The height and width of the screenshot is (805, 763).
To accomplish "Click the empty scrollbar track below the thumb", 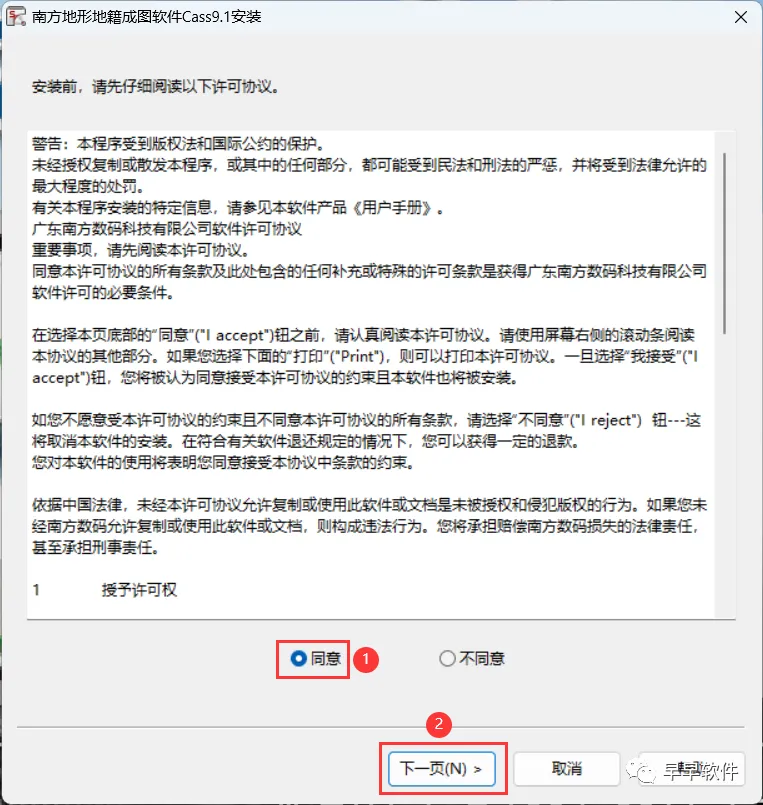I will tap(724, 475).
